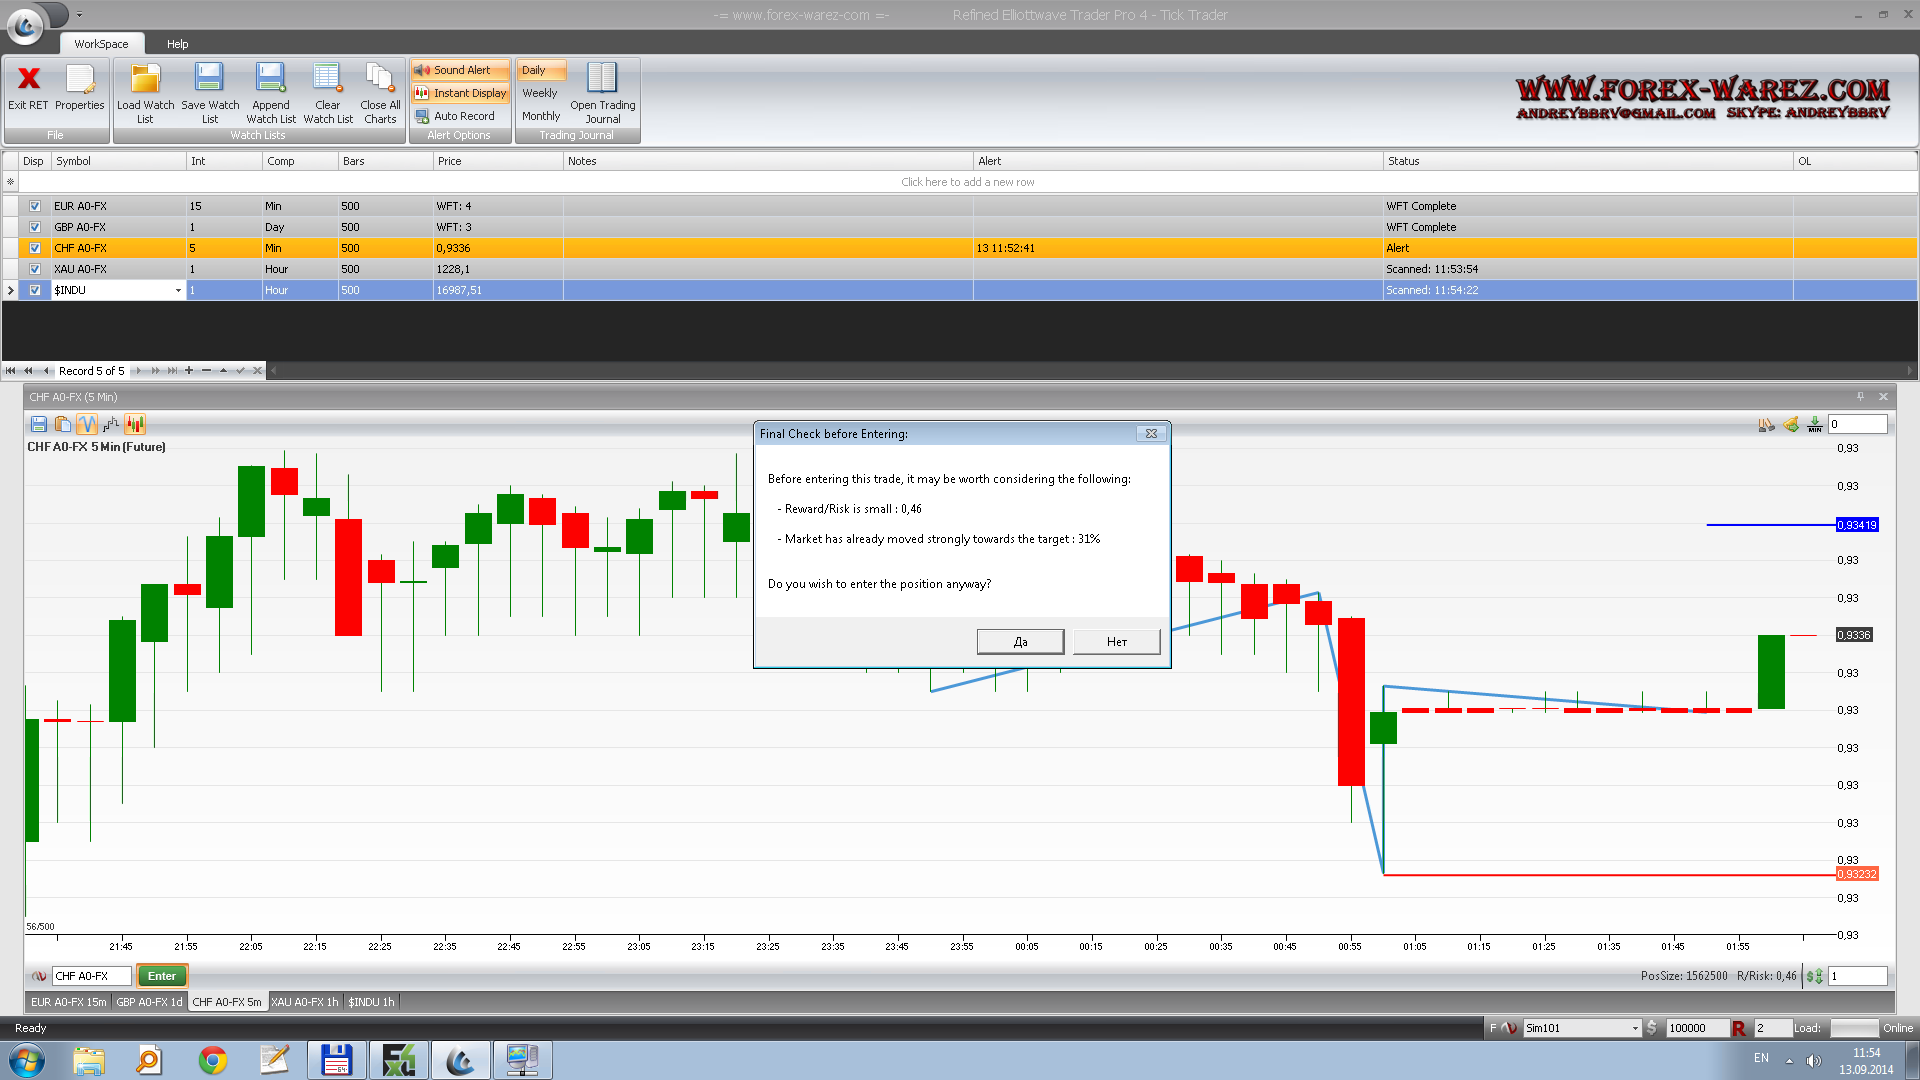This screenshot has width=1920, height=1080.
Task: Confirm trade entry with Да button
Action: pos(1020,642)
